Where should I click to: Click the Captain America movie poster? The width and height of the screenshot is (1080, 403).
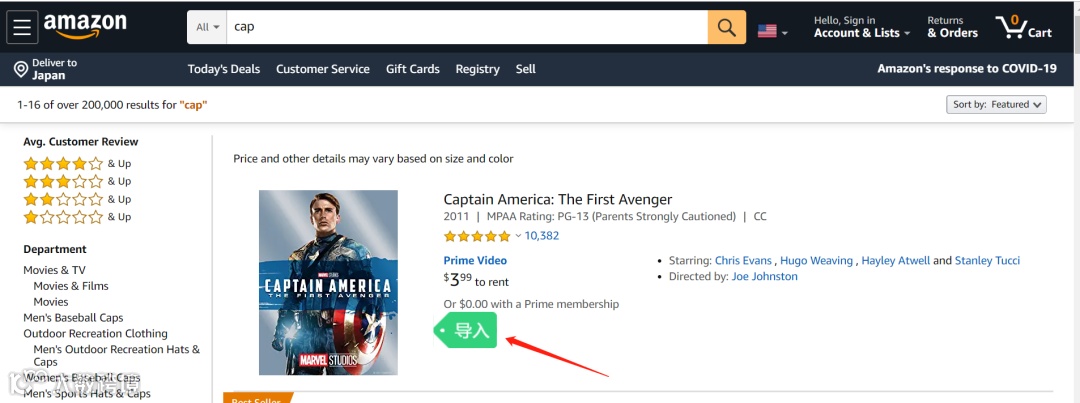tap(328, 282)
